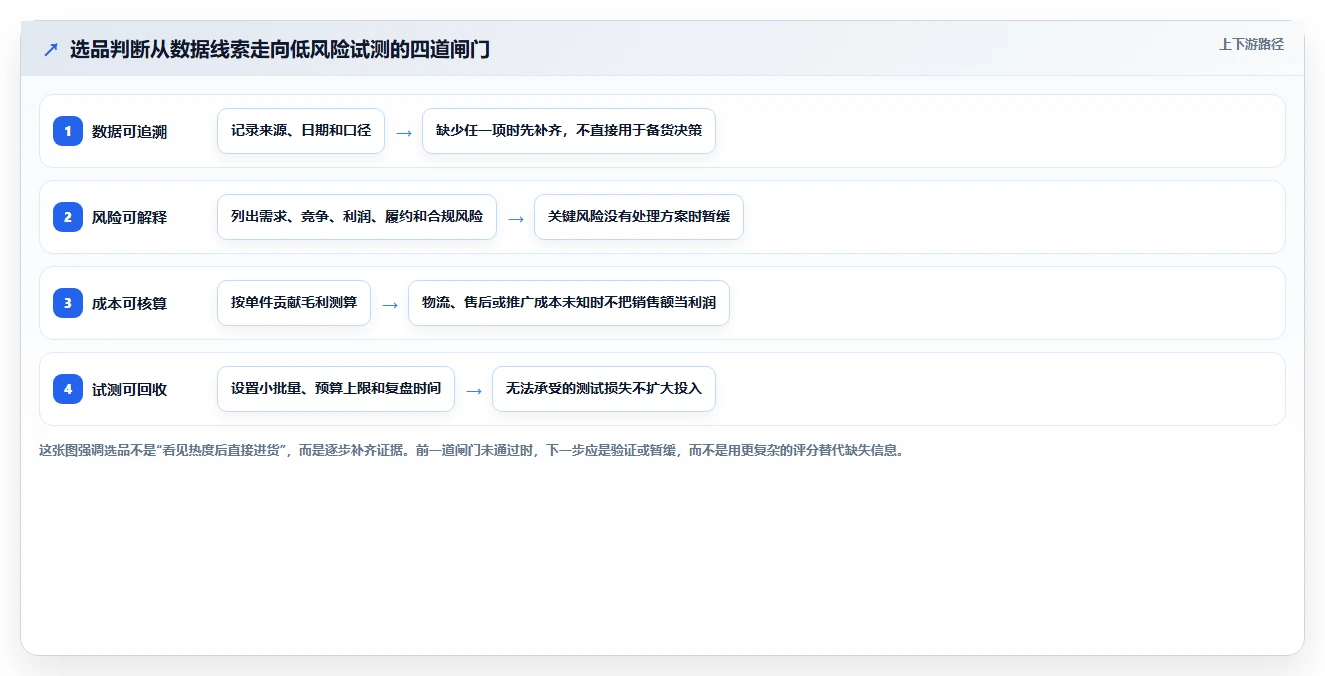
Task: Click the 关键风险没有处理方案时暂缓 box
Action: [639, 217]
